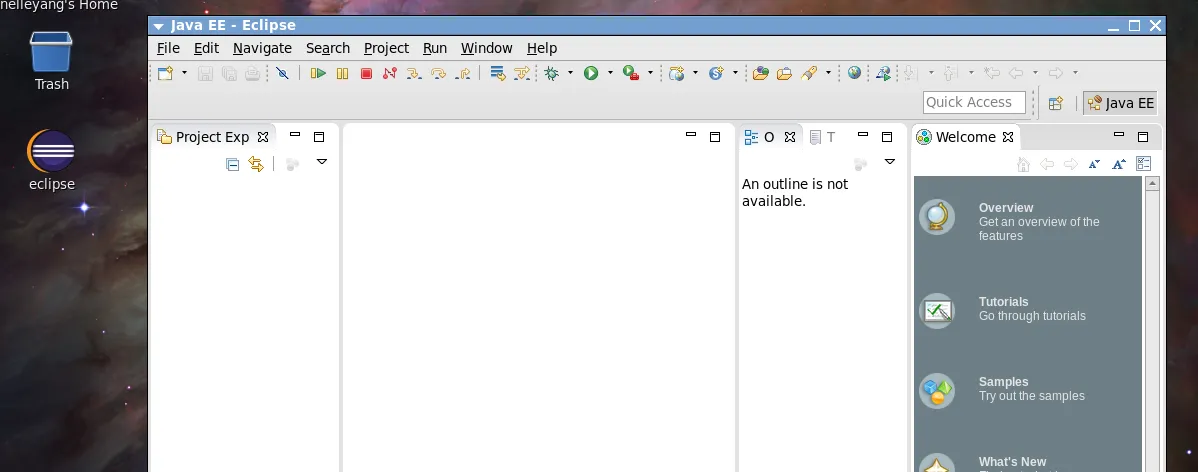Viewport: 1198px width, 472px height.
Task: Click the Quick Access search field
Action: 974,102
